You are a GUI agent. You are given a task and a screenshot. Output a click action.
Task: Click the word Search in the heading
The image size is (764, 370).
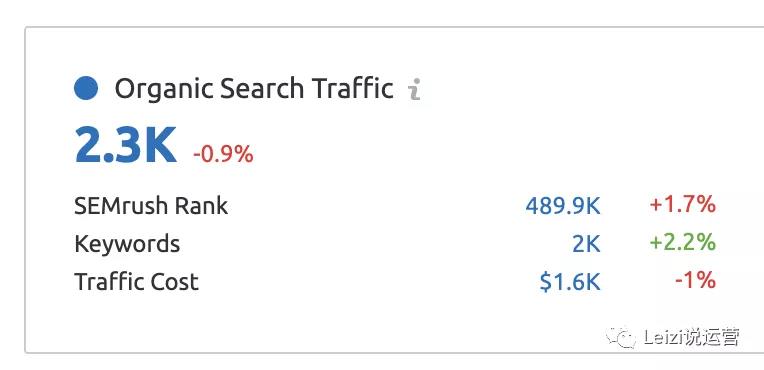point(262,88)
